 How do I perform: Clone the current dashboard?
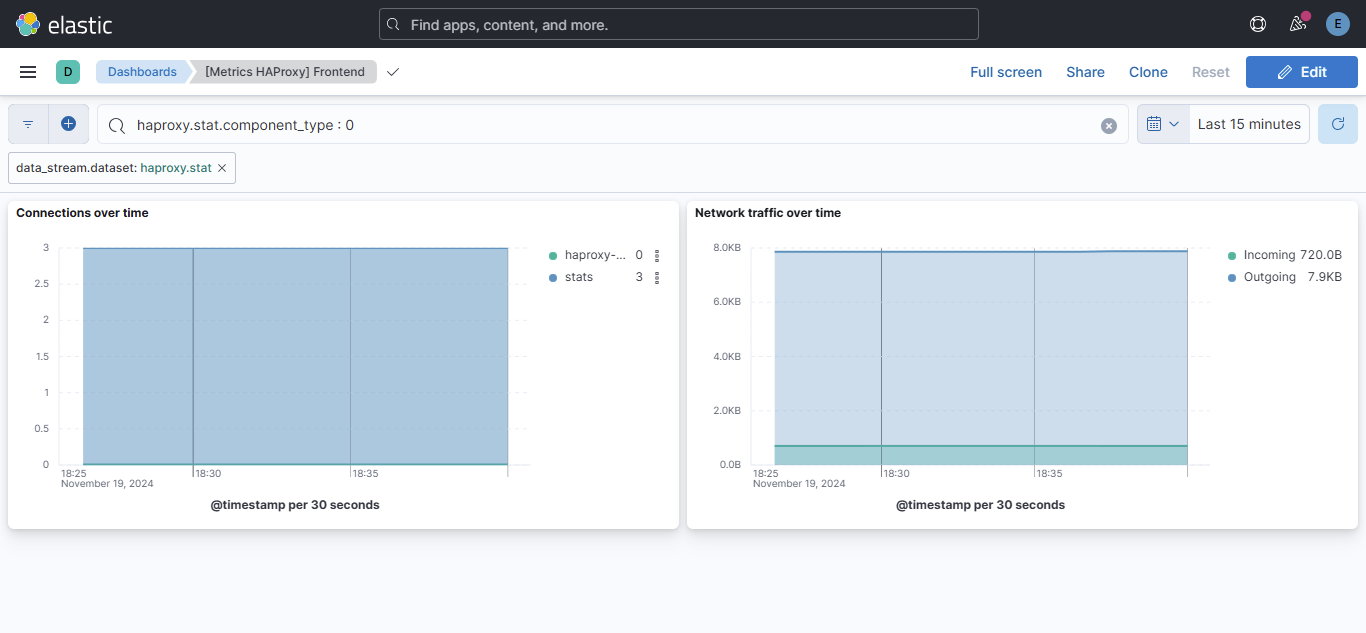(x=1148, y=71)
